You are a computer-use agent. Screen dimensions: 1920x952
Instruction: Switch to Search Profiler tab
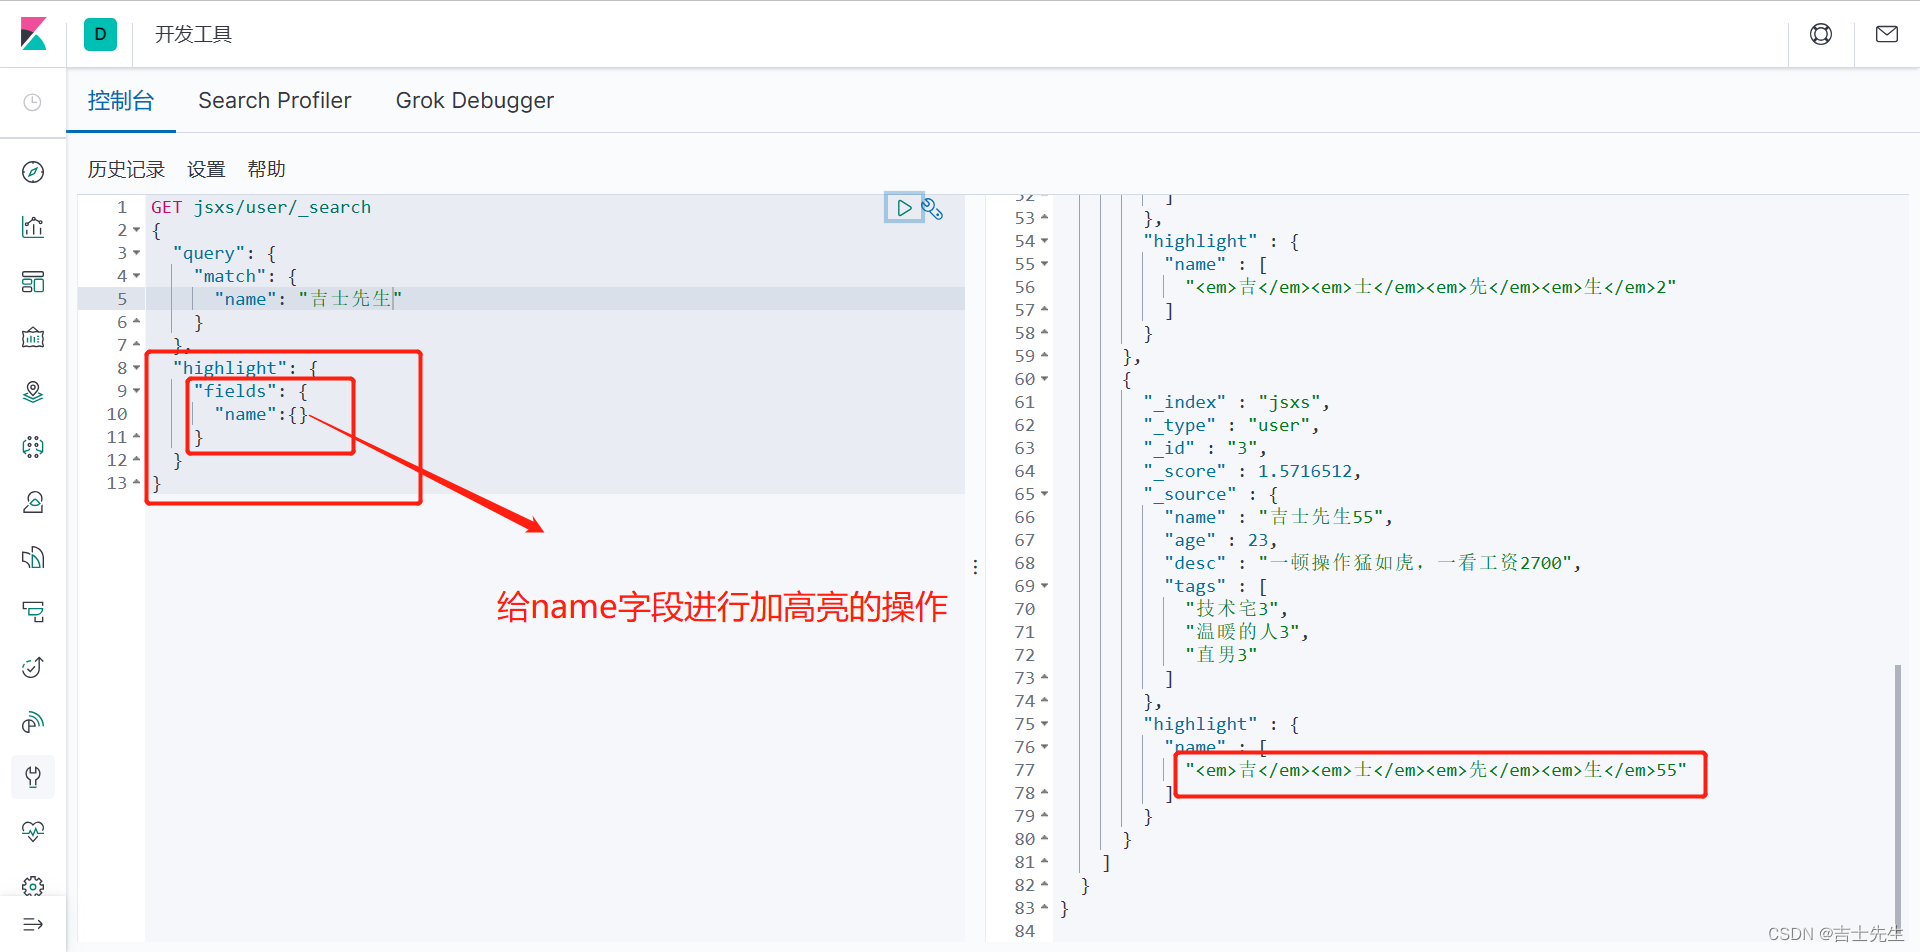(275, 101)
